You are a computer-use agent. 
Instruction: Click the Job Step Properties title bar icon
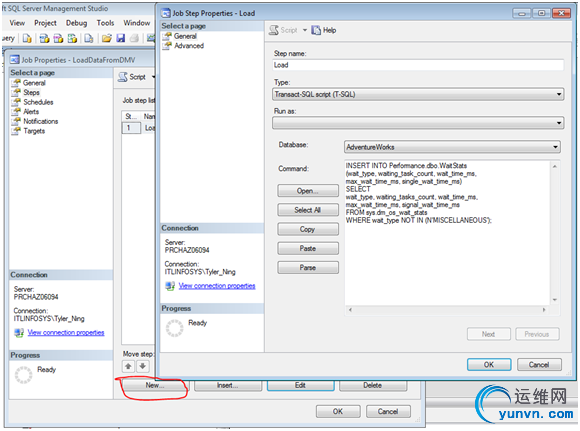166,13
